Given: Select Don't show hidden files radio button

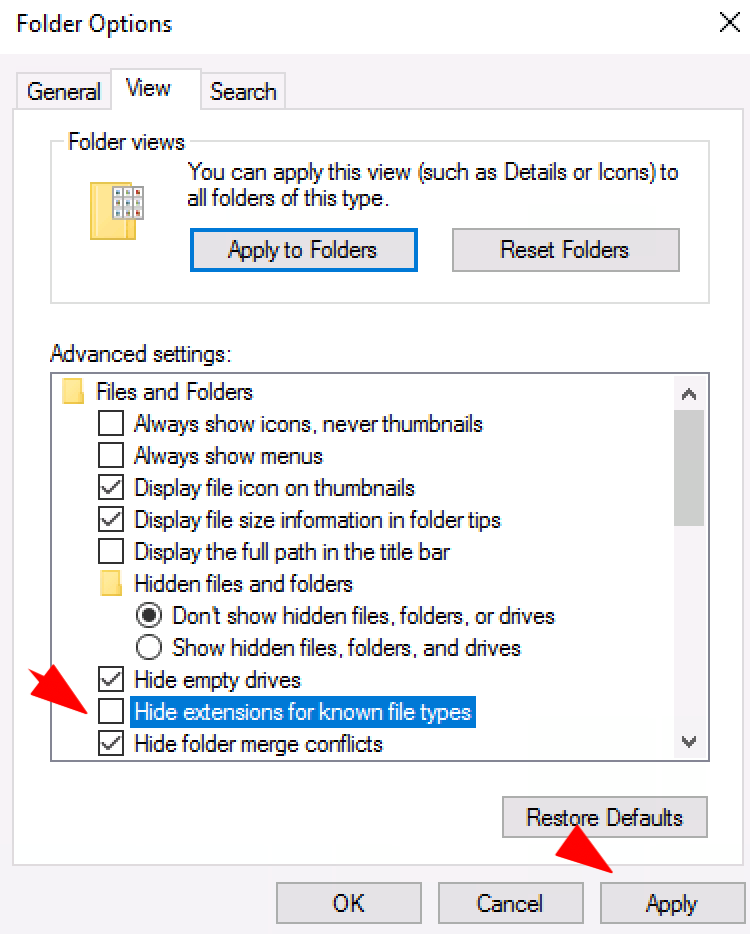Looking at the screenshot, I should coord(149,615).
